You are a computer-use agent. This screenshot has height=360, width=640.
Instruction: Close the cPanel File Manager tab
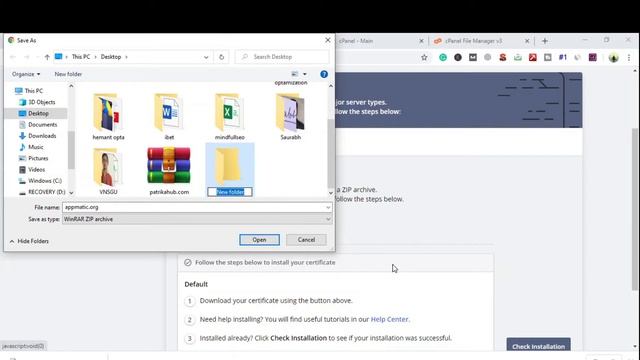(x=527, y=41)
